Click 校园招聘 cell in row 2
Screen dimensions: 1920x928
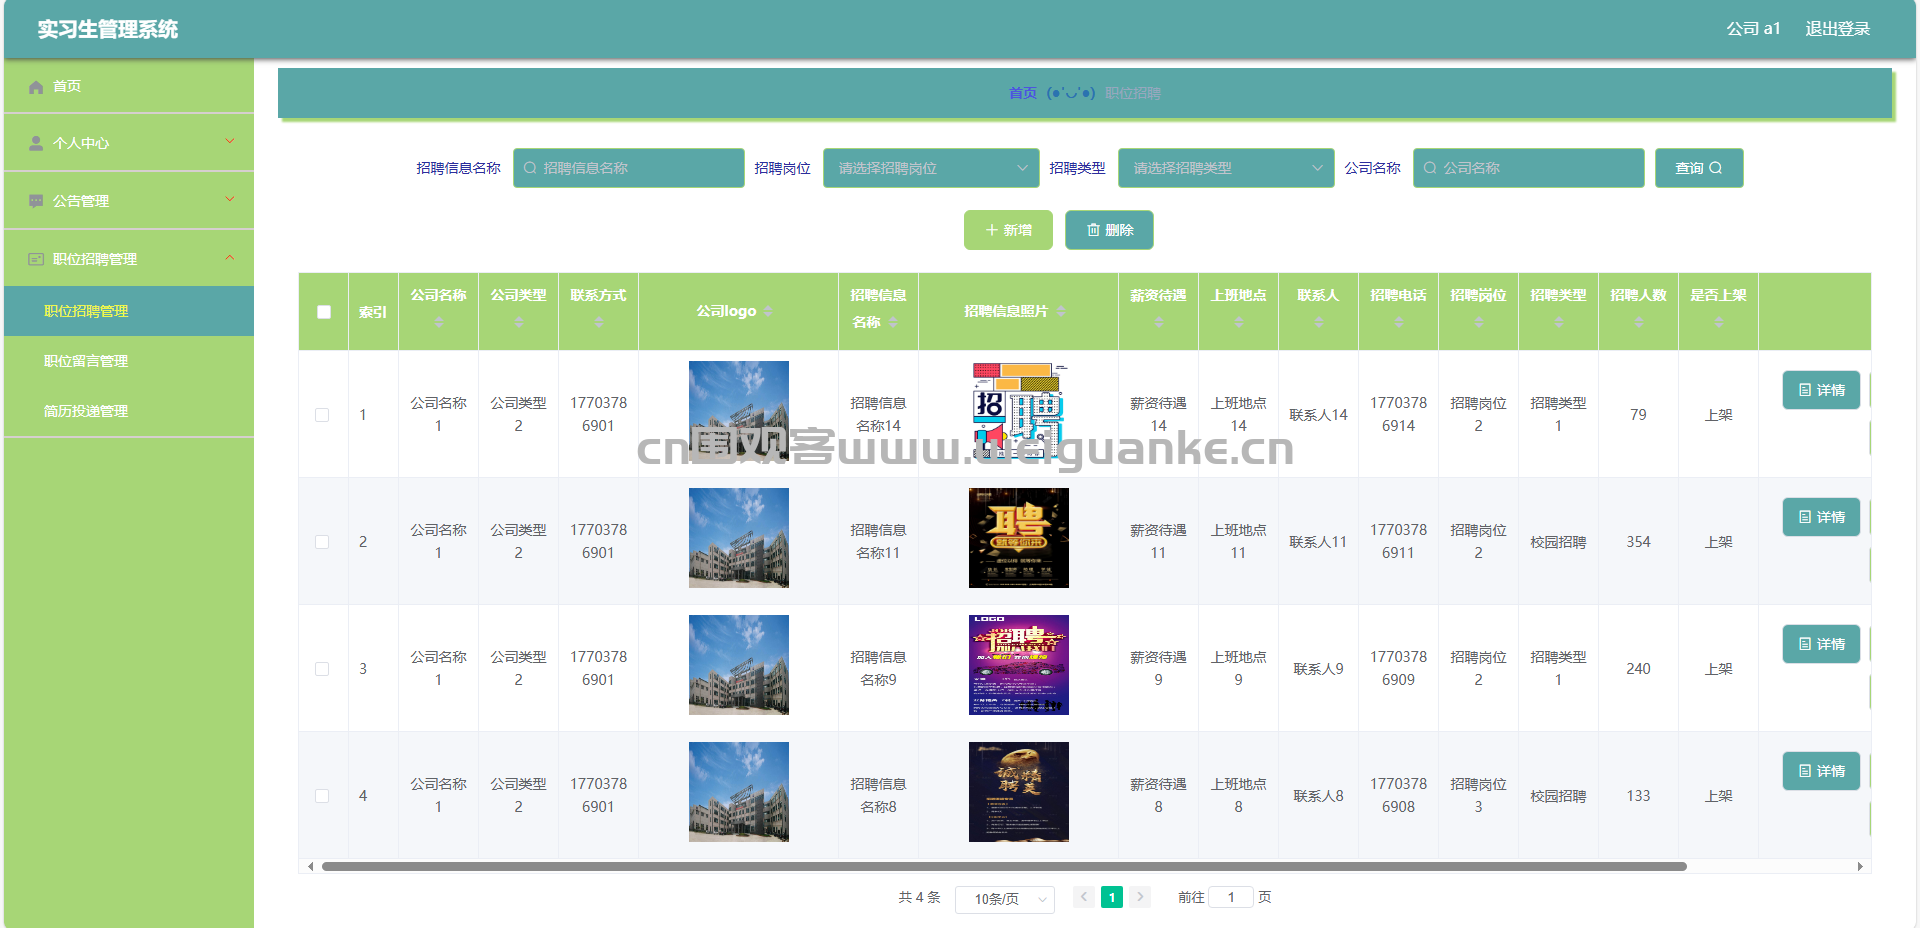pyautogui.click(x=1558, y=542)
